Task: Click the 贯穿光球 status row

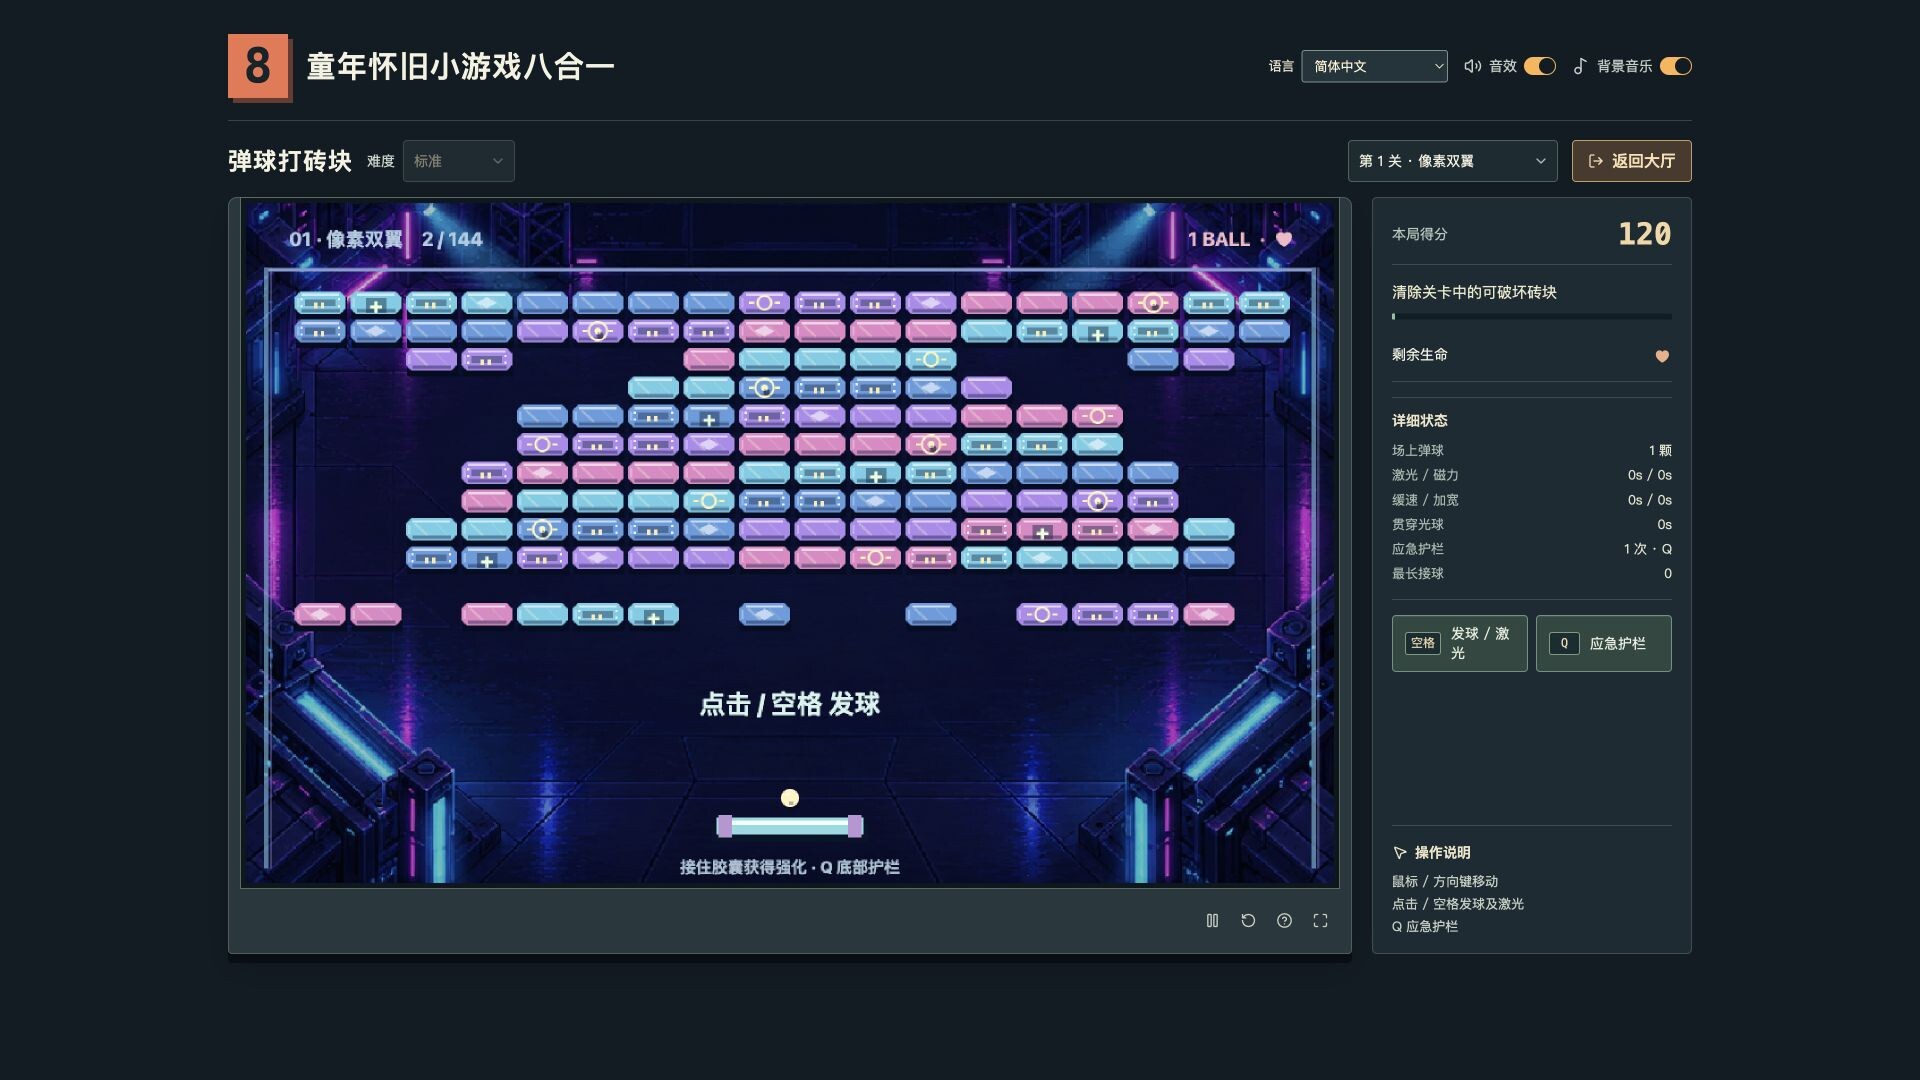Action: (1531, 524)
